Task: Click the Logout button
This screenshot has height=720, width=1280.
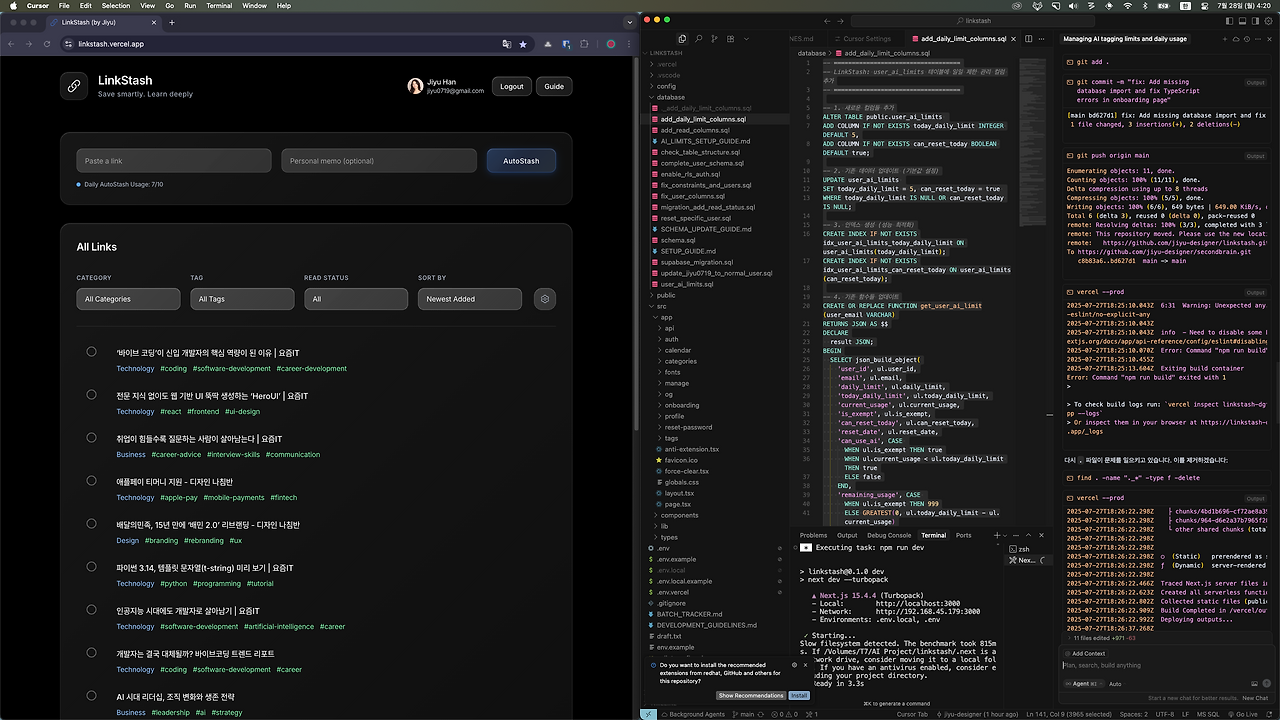Action: [x=512, y=86]
